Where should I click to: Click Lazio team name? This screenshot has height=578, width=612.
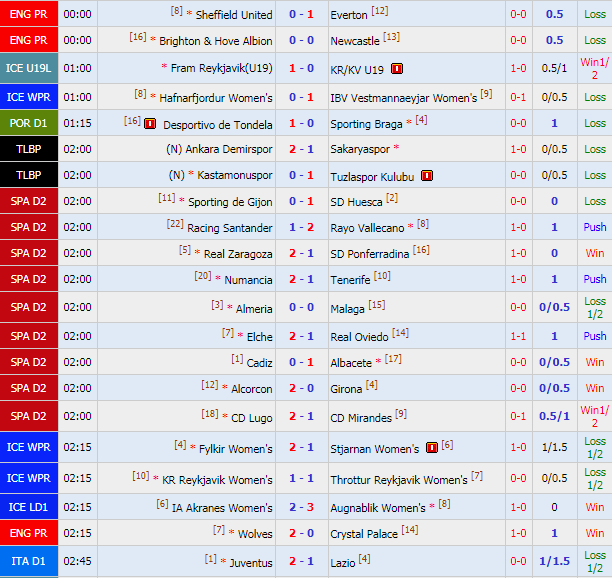tap(343, 562)
